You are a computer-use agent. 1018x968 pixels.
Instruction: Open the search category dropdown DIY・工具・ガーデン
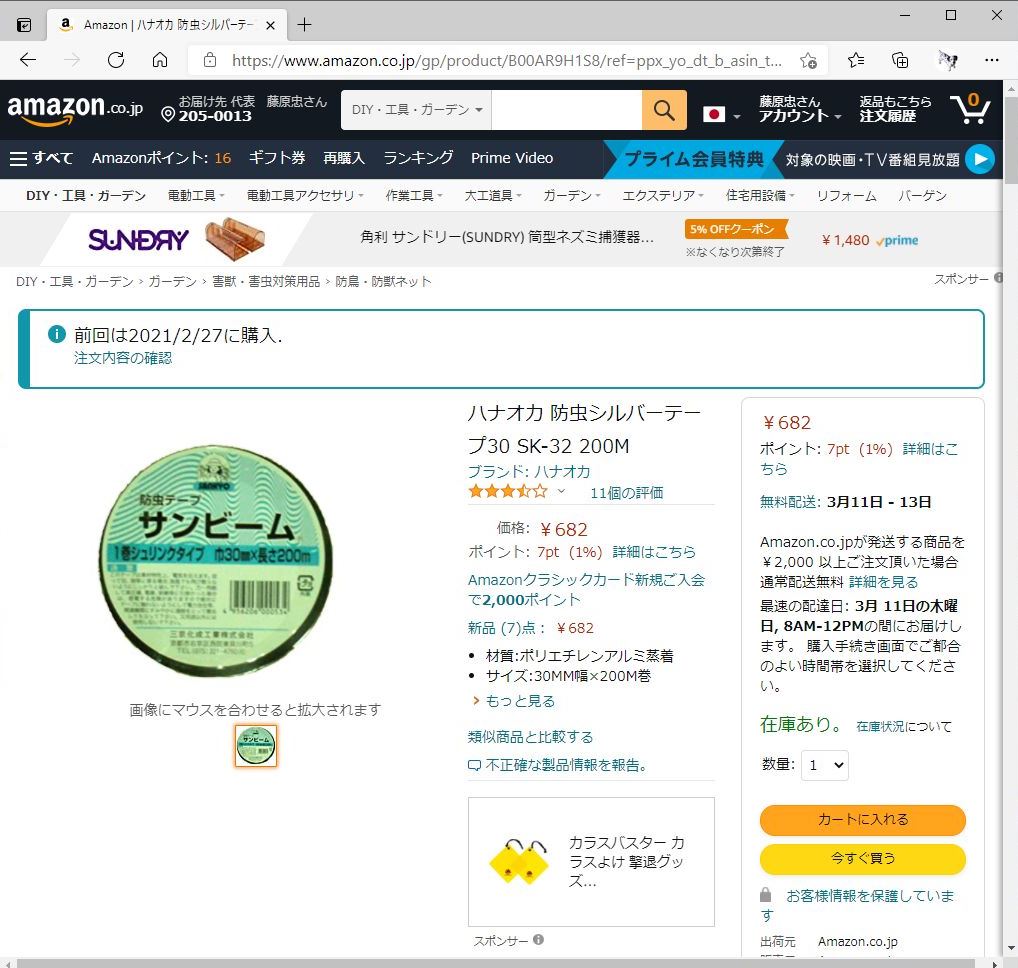click(x=416, y=110)
